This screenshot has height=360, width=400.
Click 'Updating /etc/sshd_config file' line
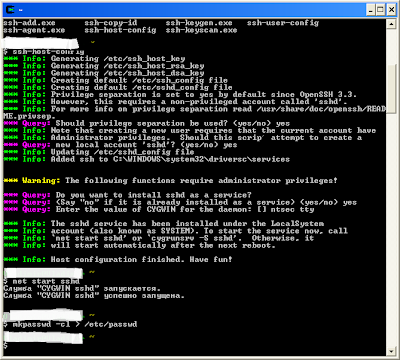[x=99, y=152]
